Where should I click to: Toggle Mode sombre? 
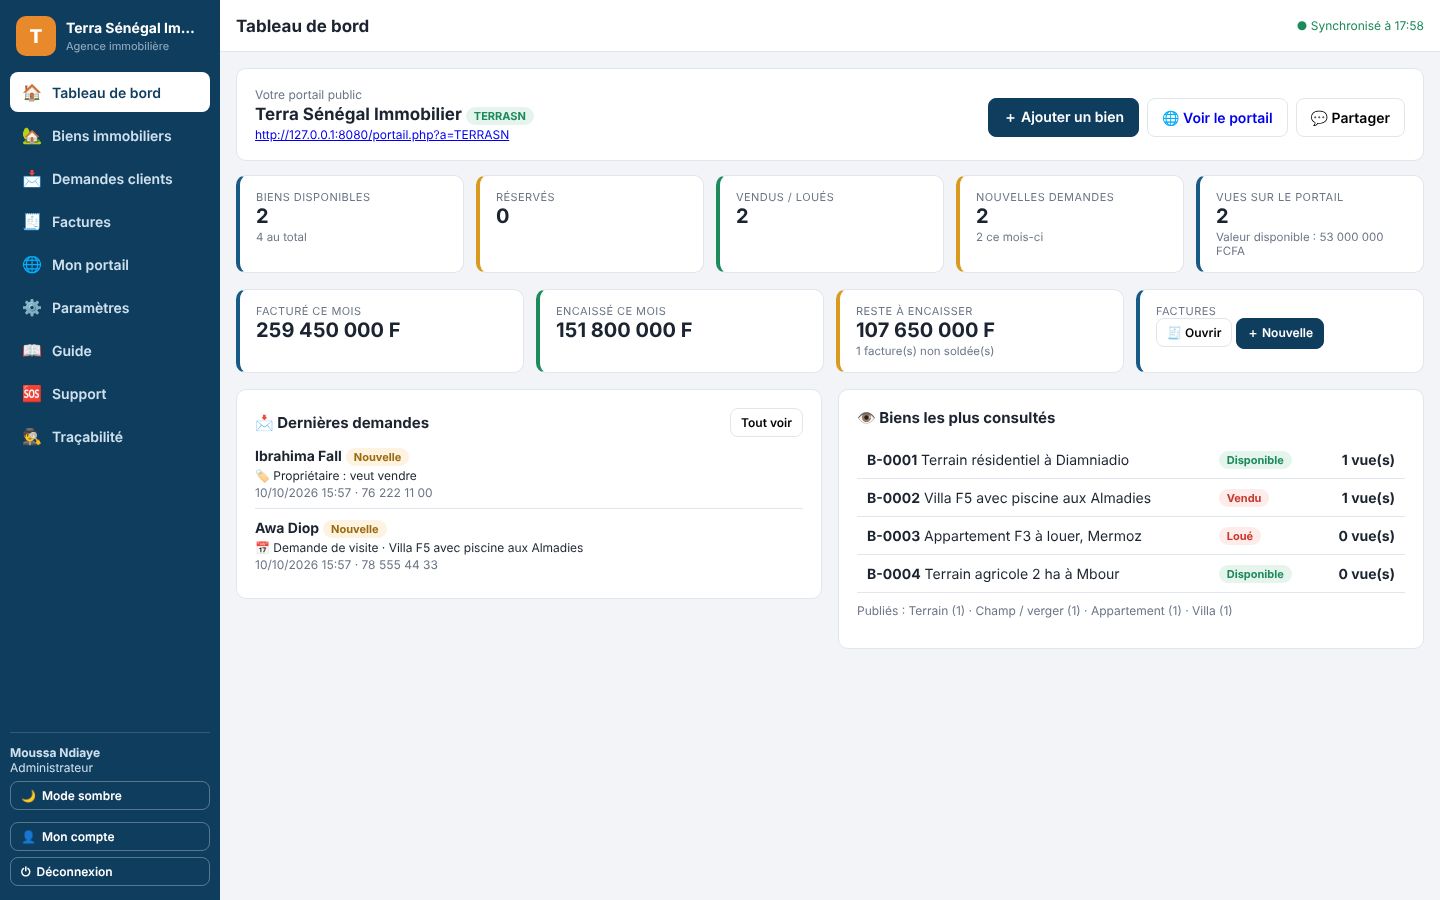110,796
